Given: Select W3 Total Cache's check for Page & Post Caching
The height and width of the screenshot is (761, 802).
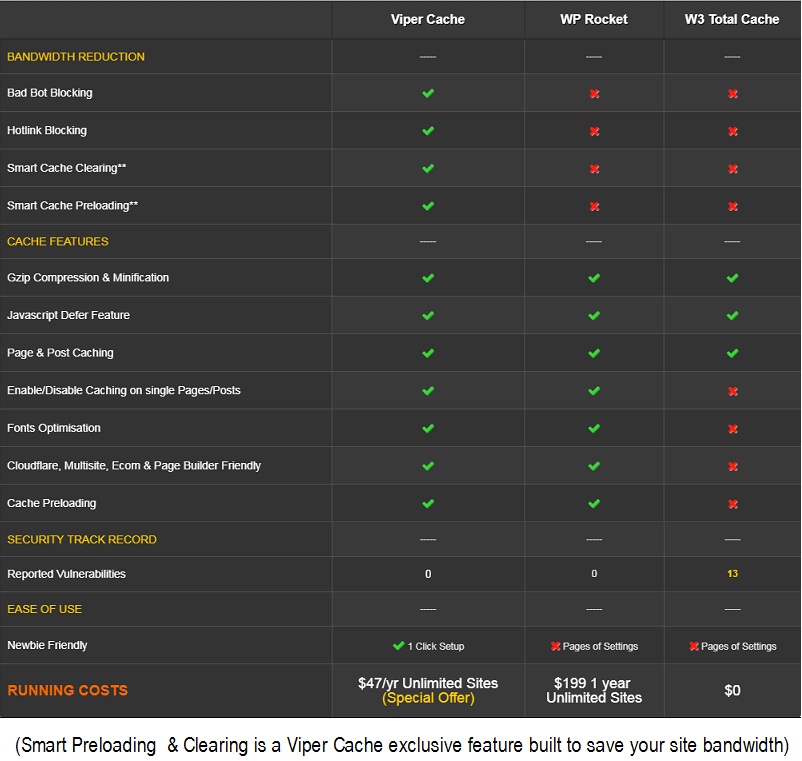Looking at the screenshot, I should point(733,353).
